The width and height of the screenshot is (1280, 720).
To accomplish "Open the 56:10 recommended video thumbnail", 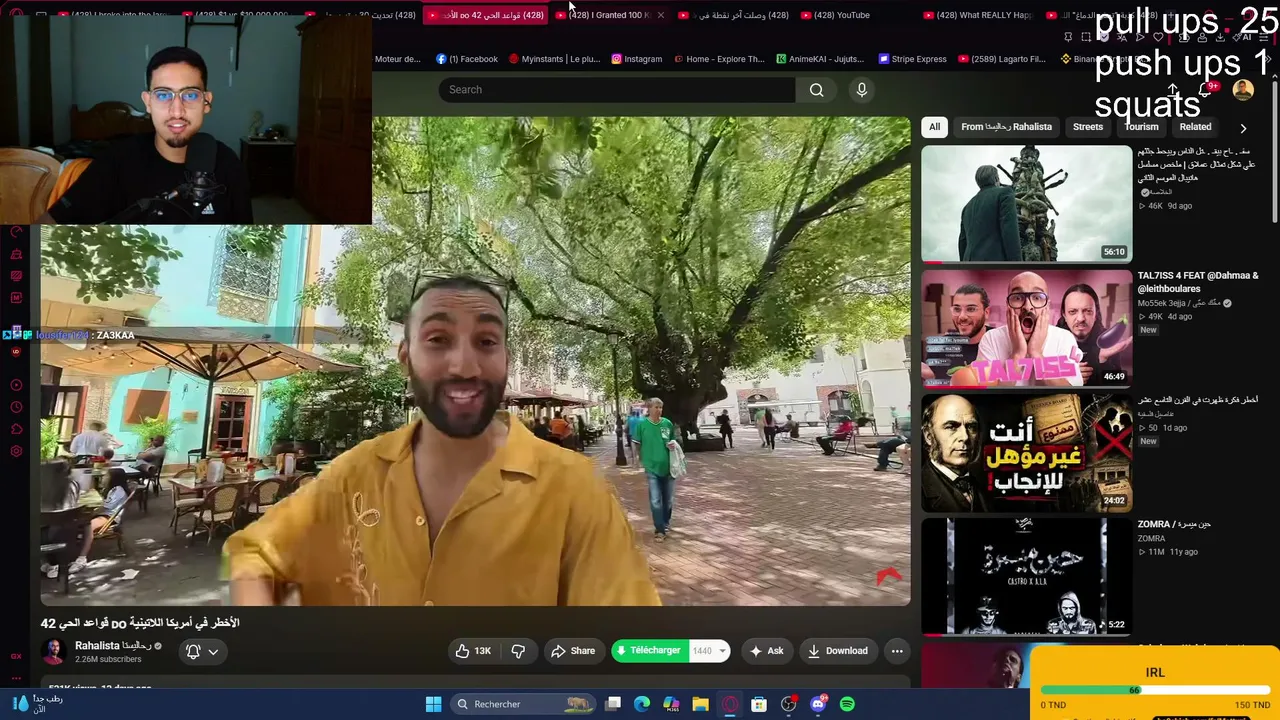I will pos(1026,204).
